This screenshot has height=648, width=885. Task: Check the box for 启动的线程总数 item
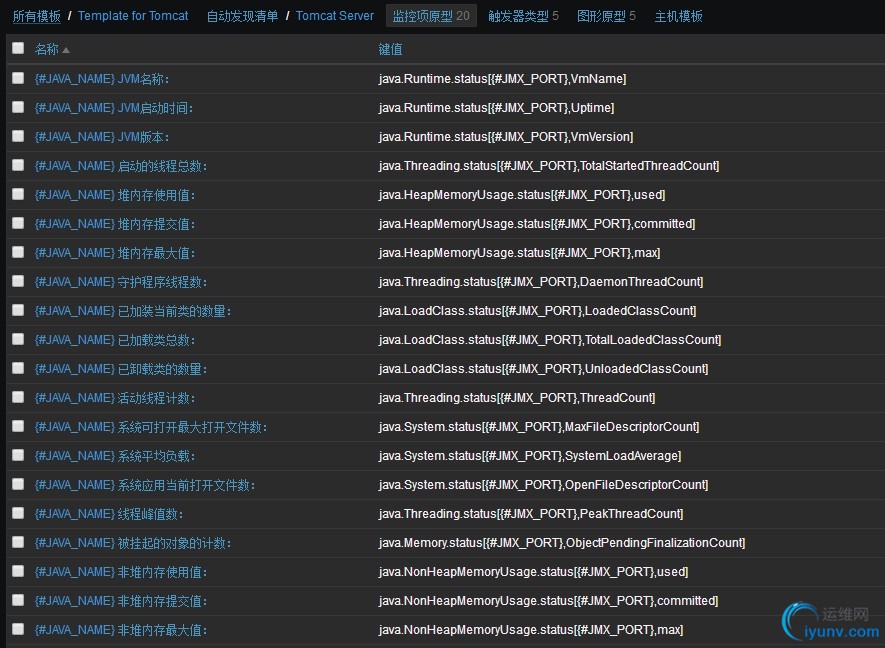18,165
